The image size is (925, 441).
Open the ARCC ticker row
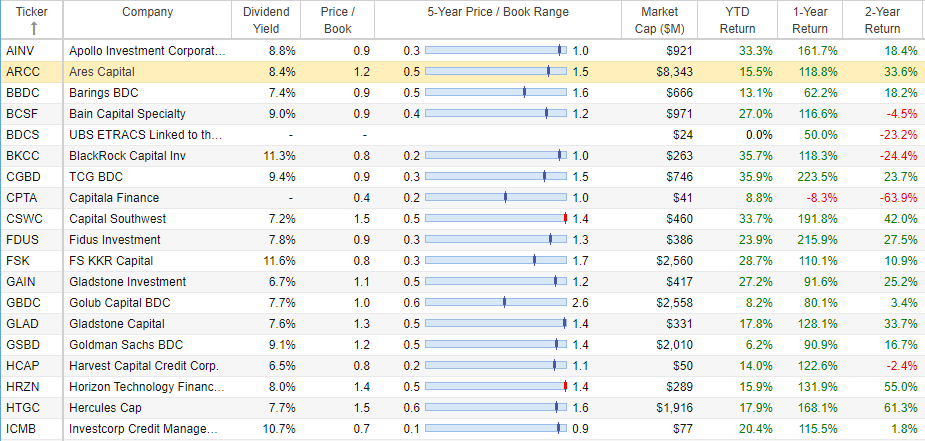pyautogui.click(x=462, y=72)
